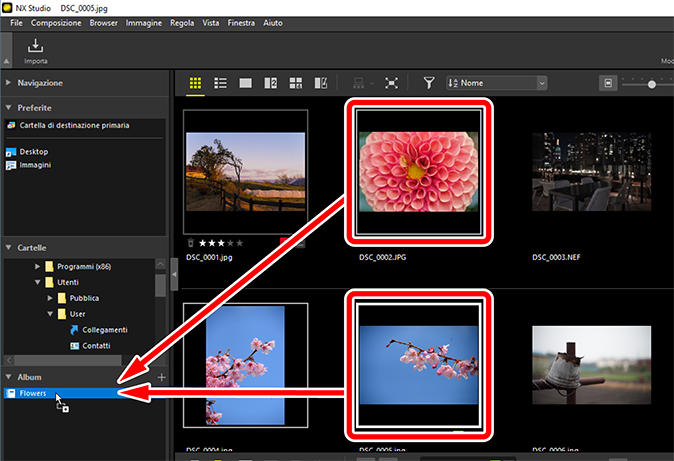Select the DSC_0004 vertical blossom thumbnail
This screenshot has width=674, height=461.
coord(245,365)
